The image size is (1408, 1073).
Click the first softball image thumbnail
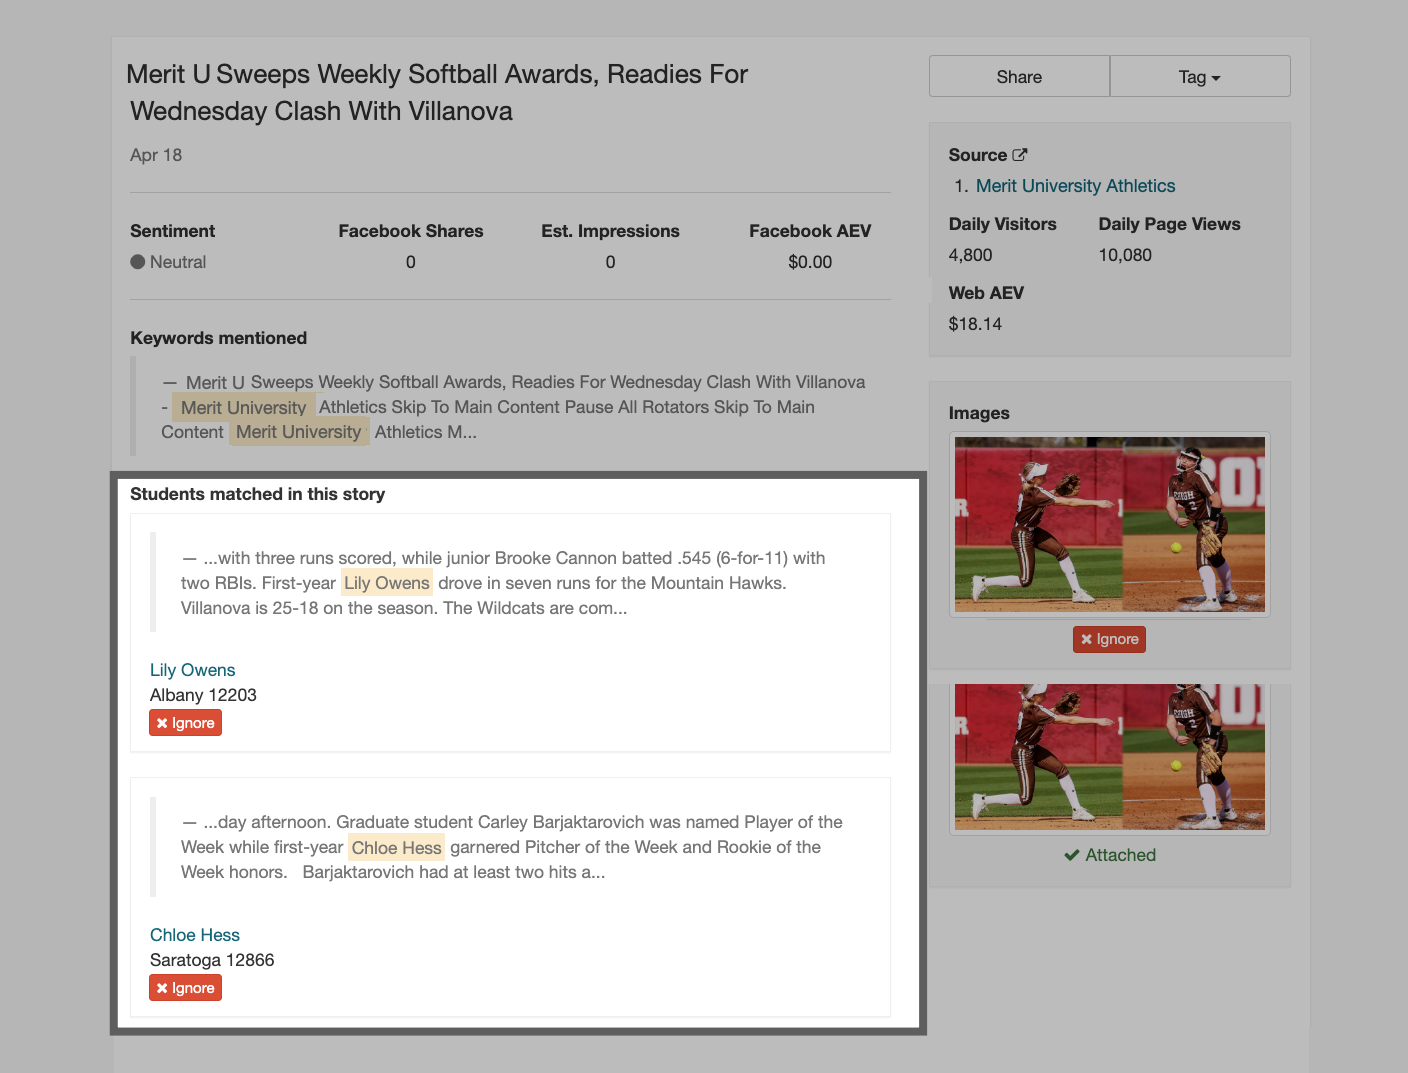pos(1109,524)
